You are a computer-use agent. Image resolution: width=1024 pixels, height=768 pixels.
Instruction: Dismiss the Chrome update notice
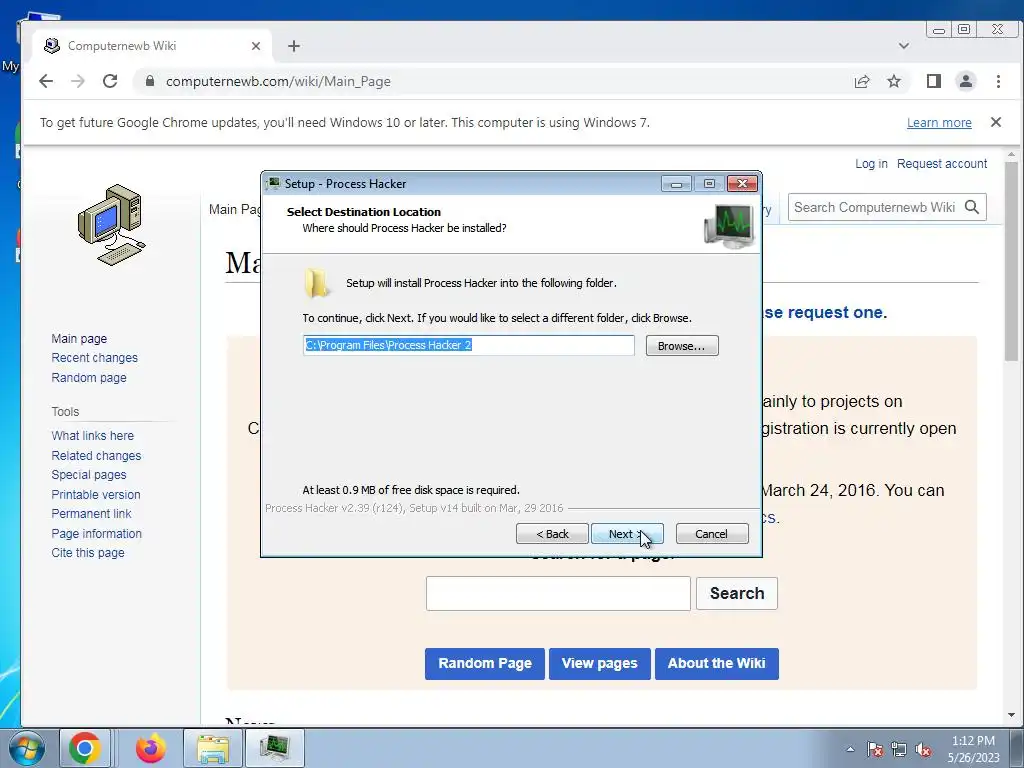(996, 122)
